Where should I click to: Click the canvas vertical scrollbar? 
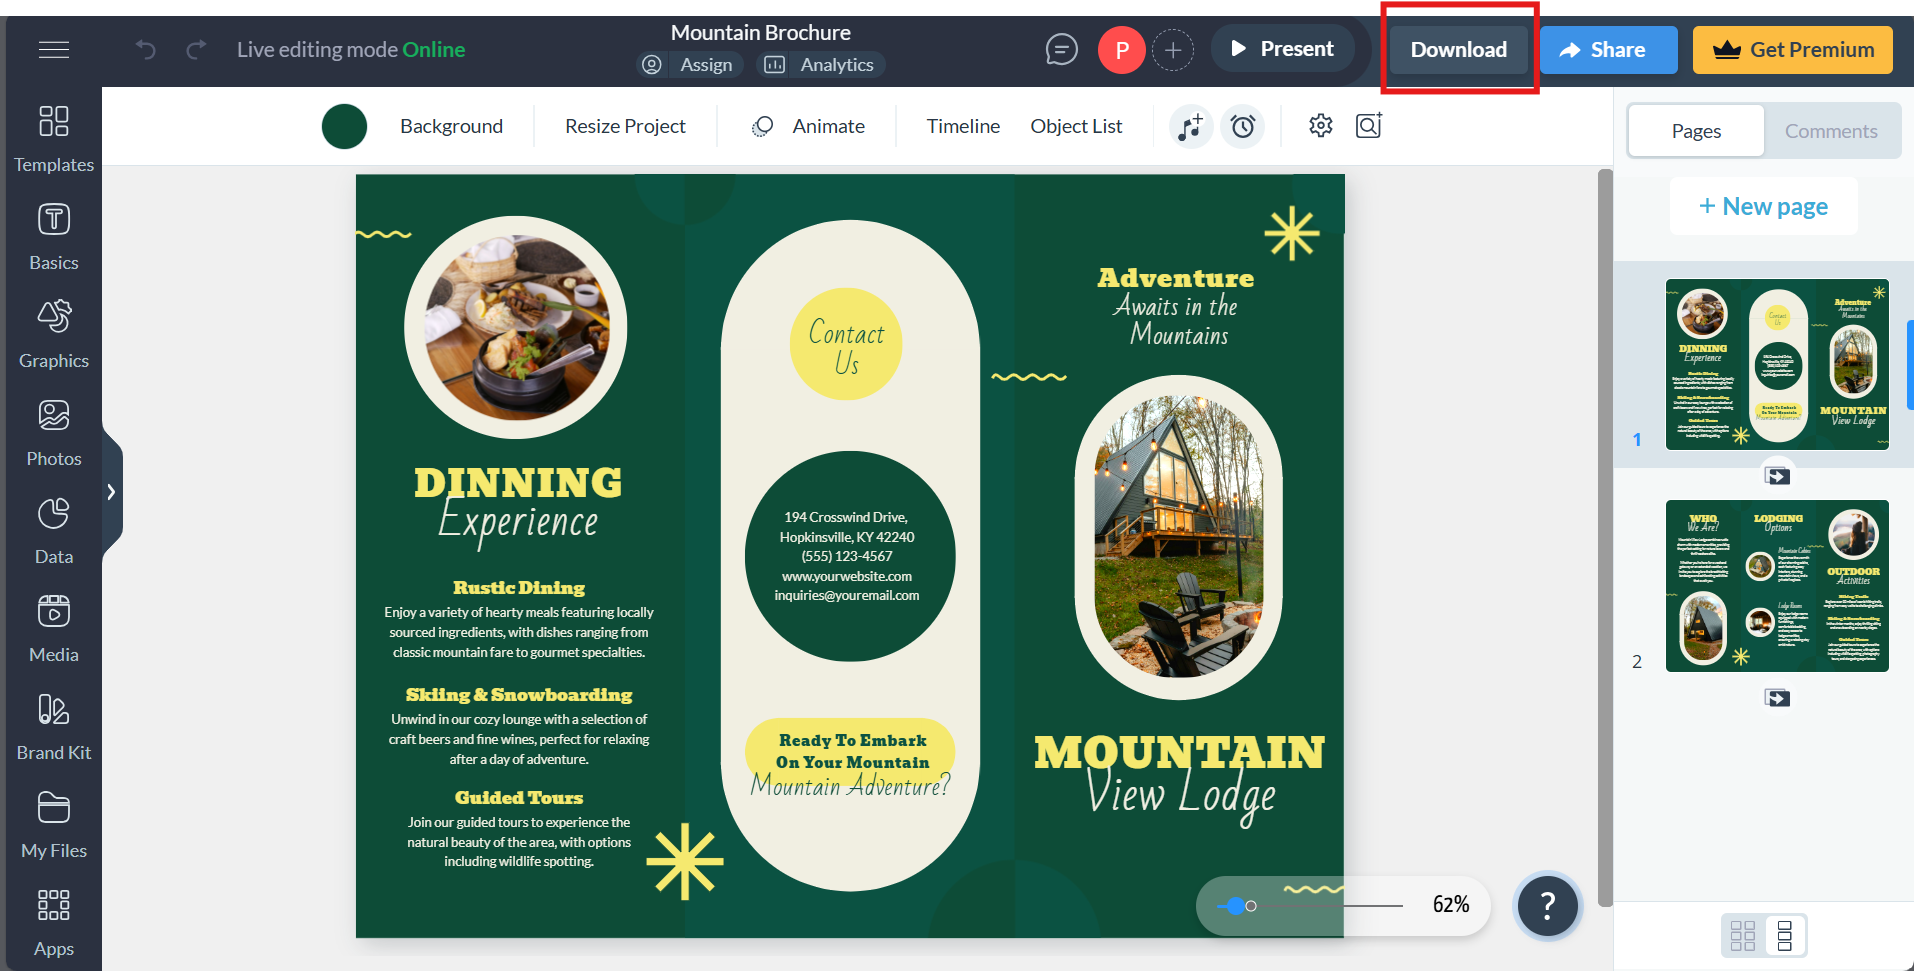(x=1605, y=537)
